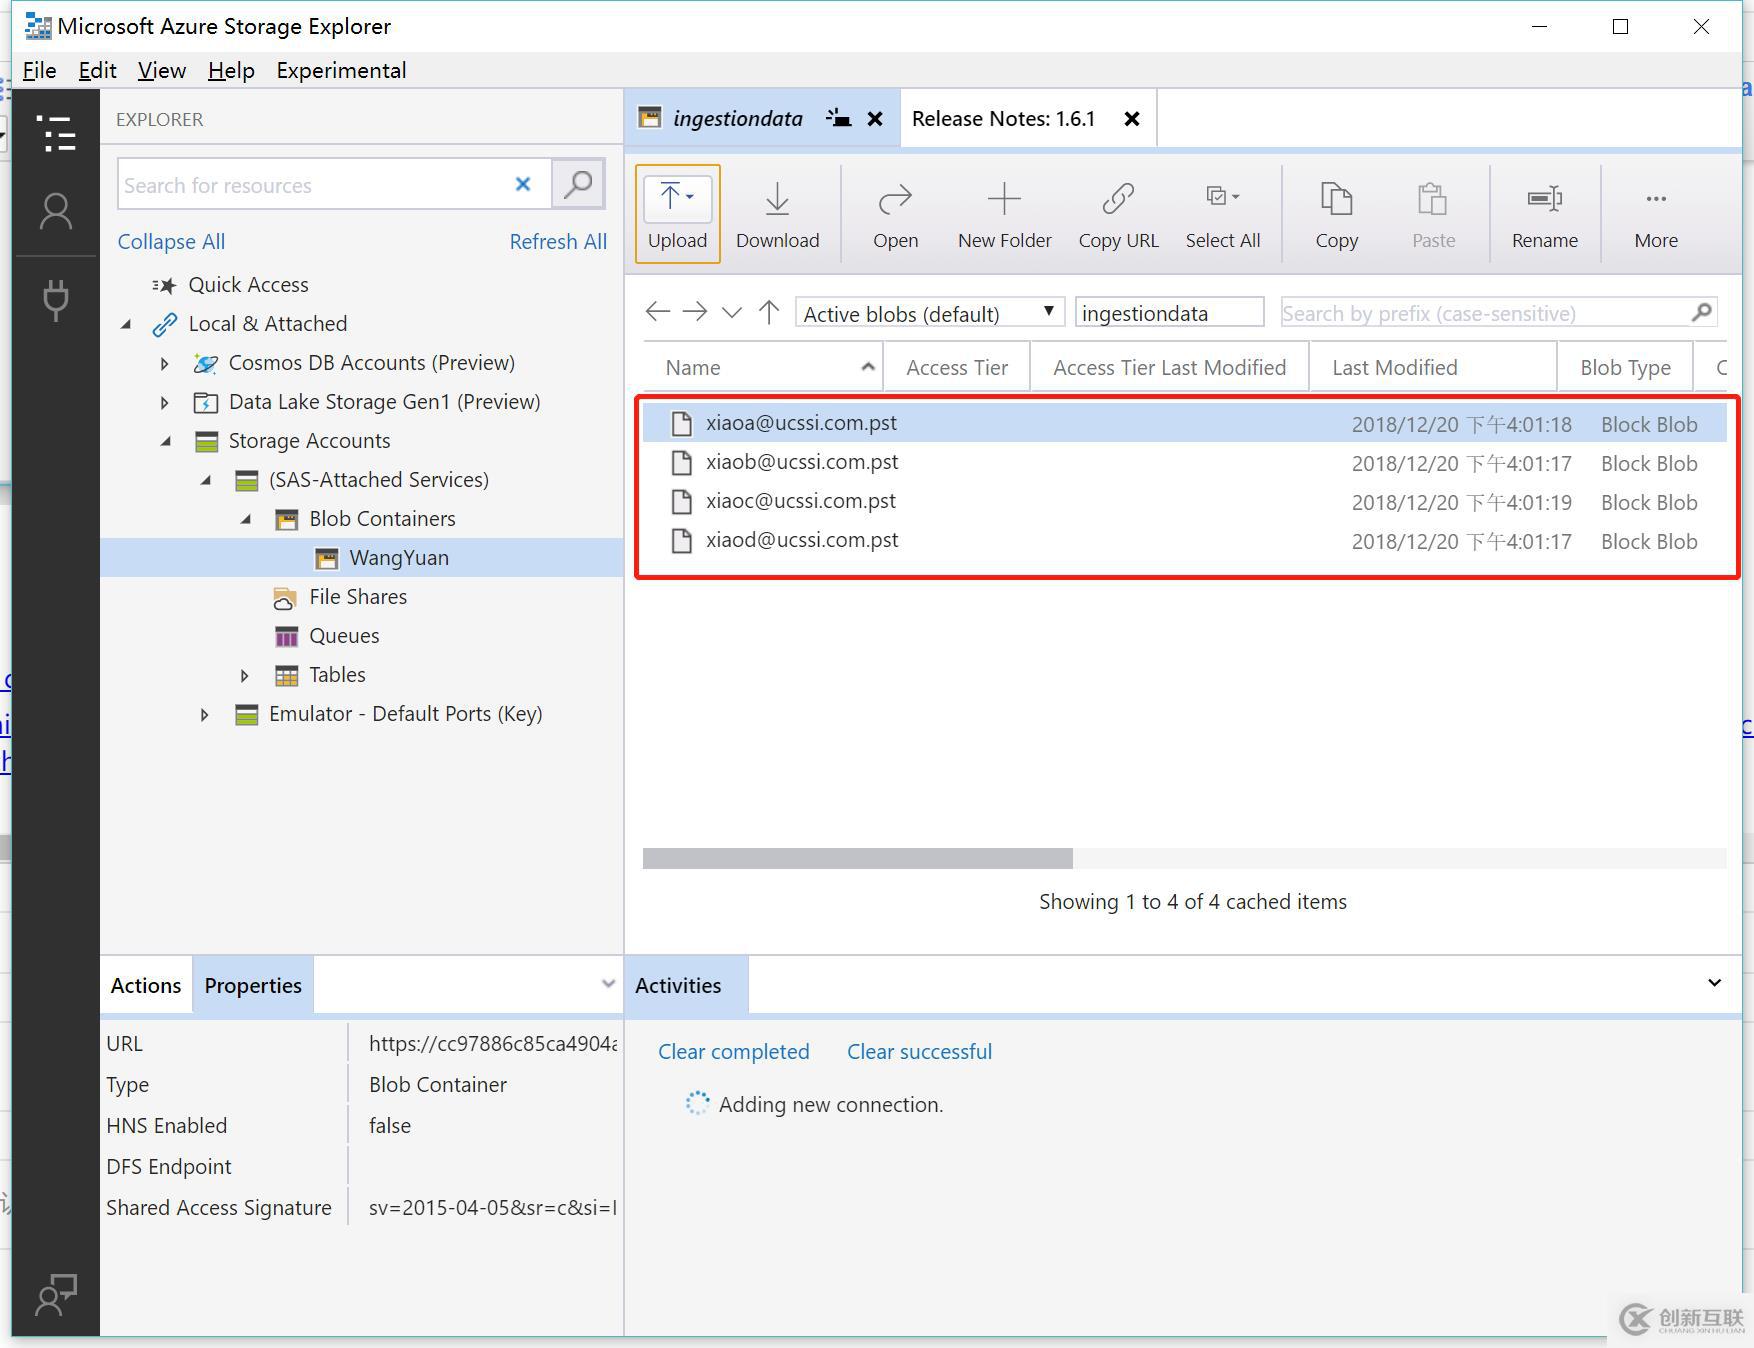Open the View menu
Image resolution: width=1754 pixels, height=1348 pixels.
(x=161, y=71)
